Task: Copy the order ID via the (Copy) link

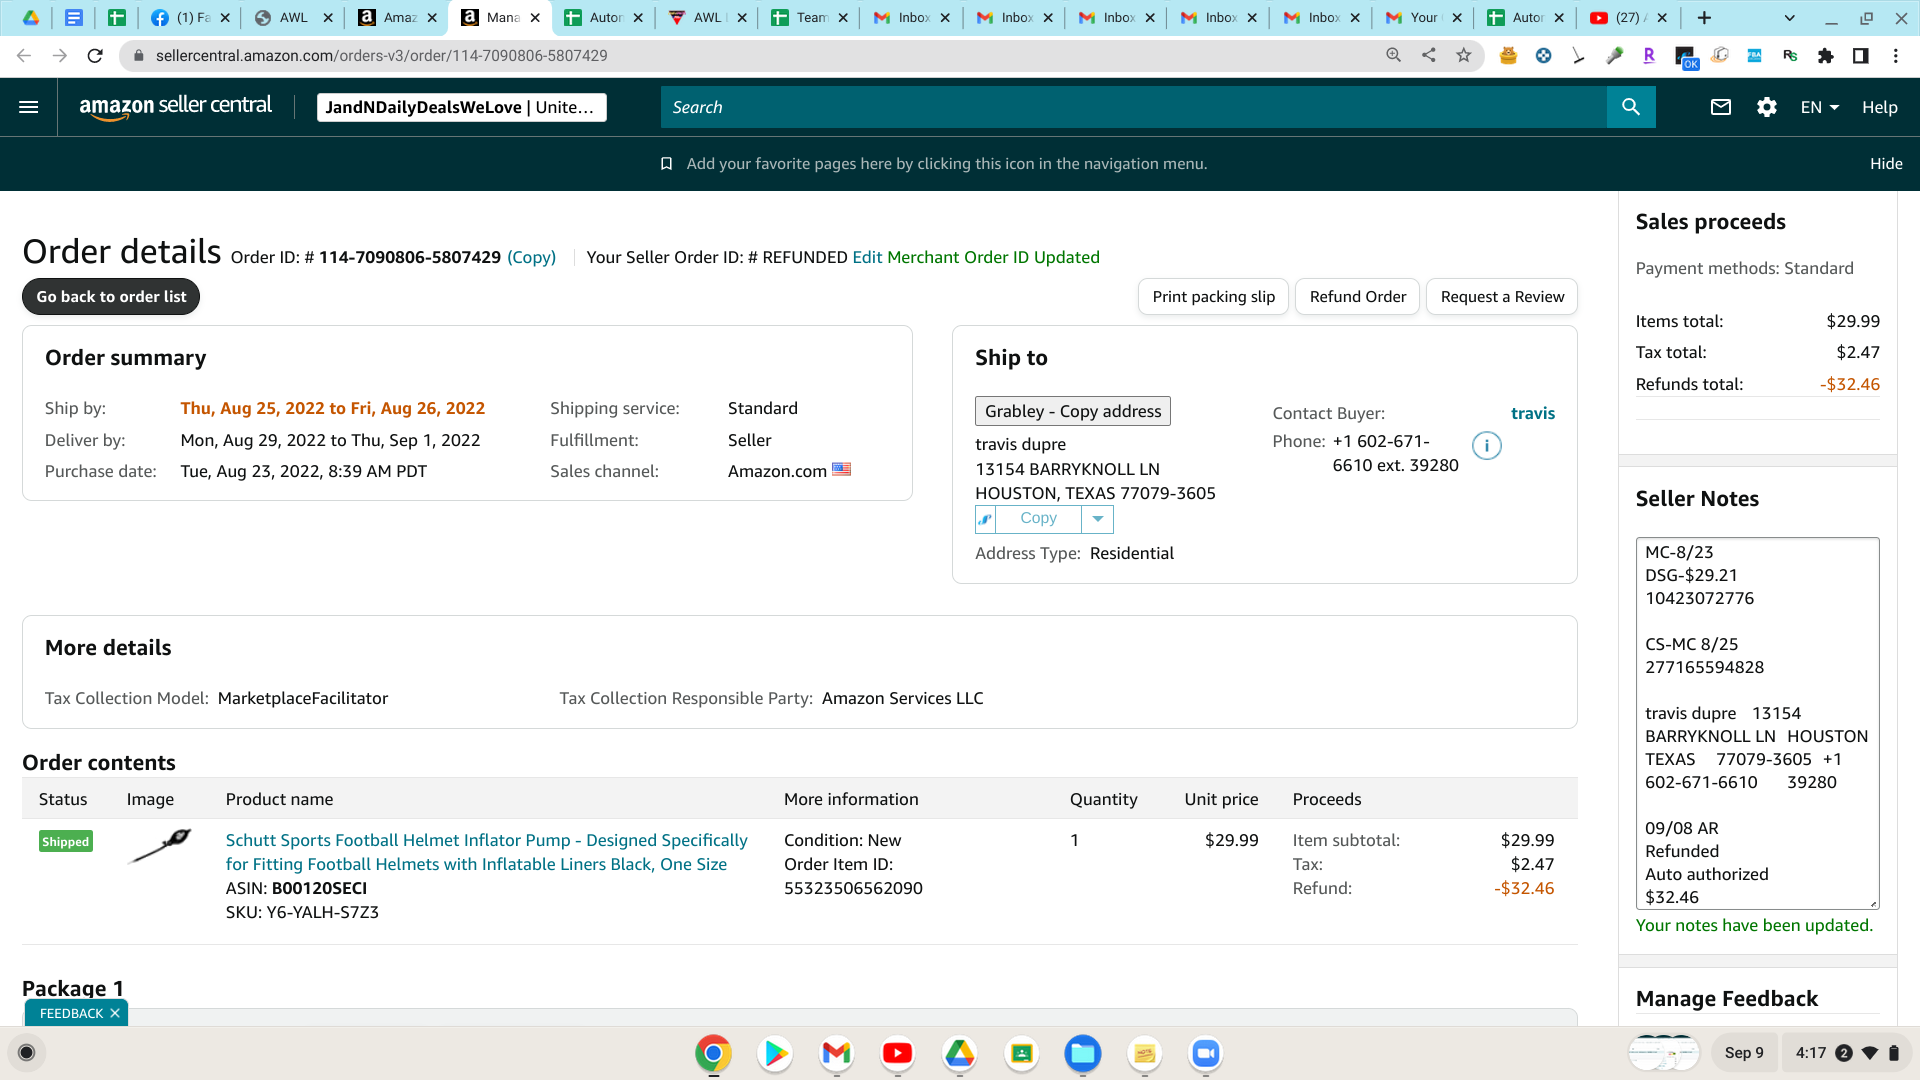Action: (531, 258)
